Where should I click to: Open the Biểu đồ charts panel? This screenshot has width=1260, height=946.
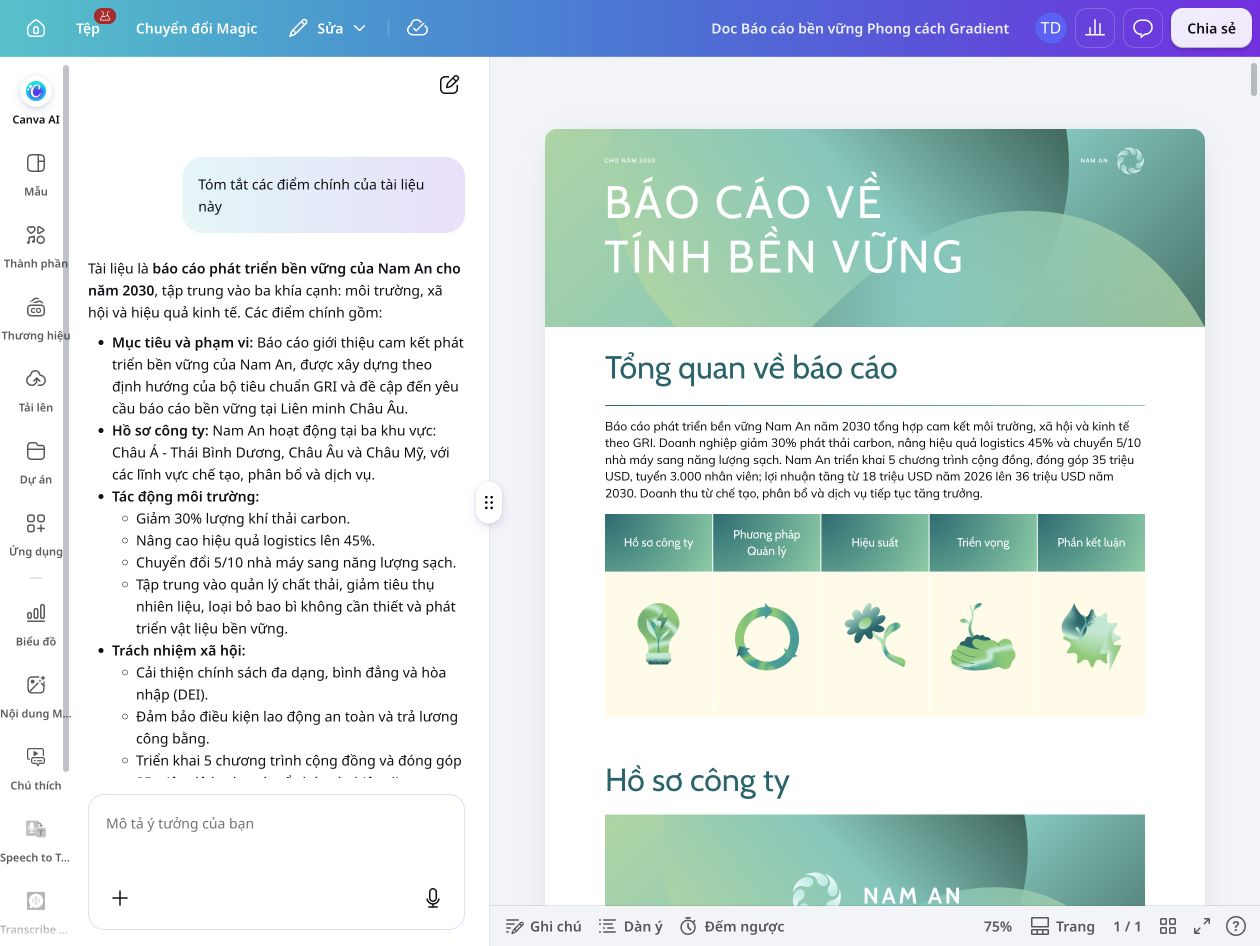[x=36, y=624]
